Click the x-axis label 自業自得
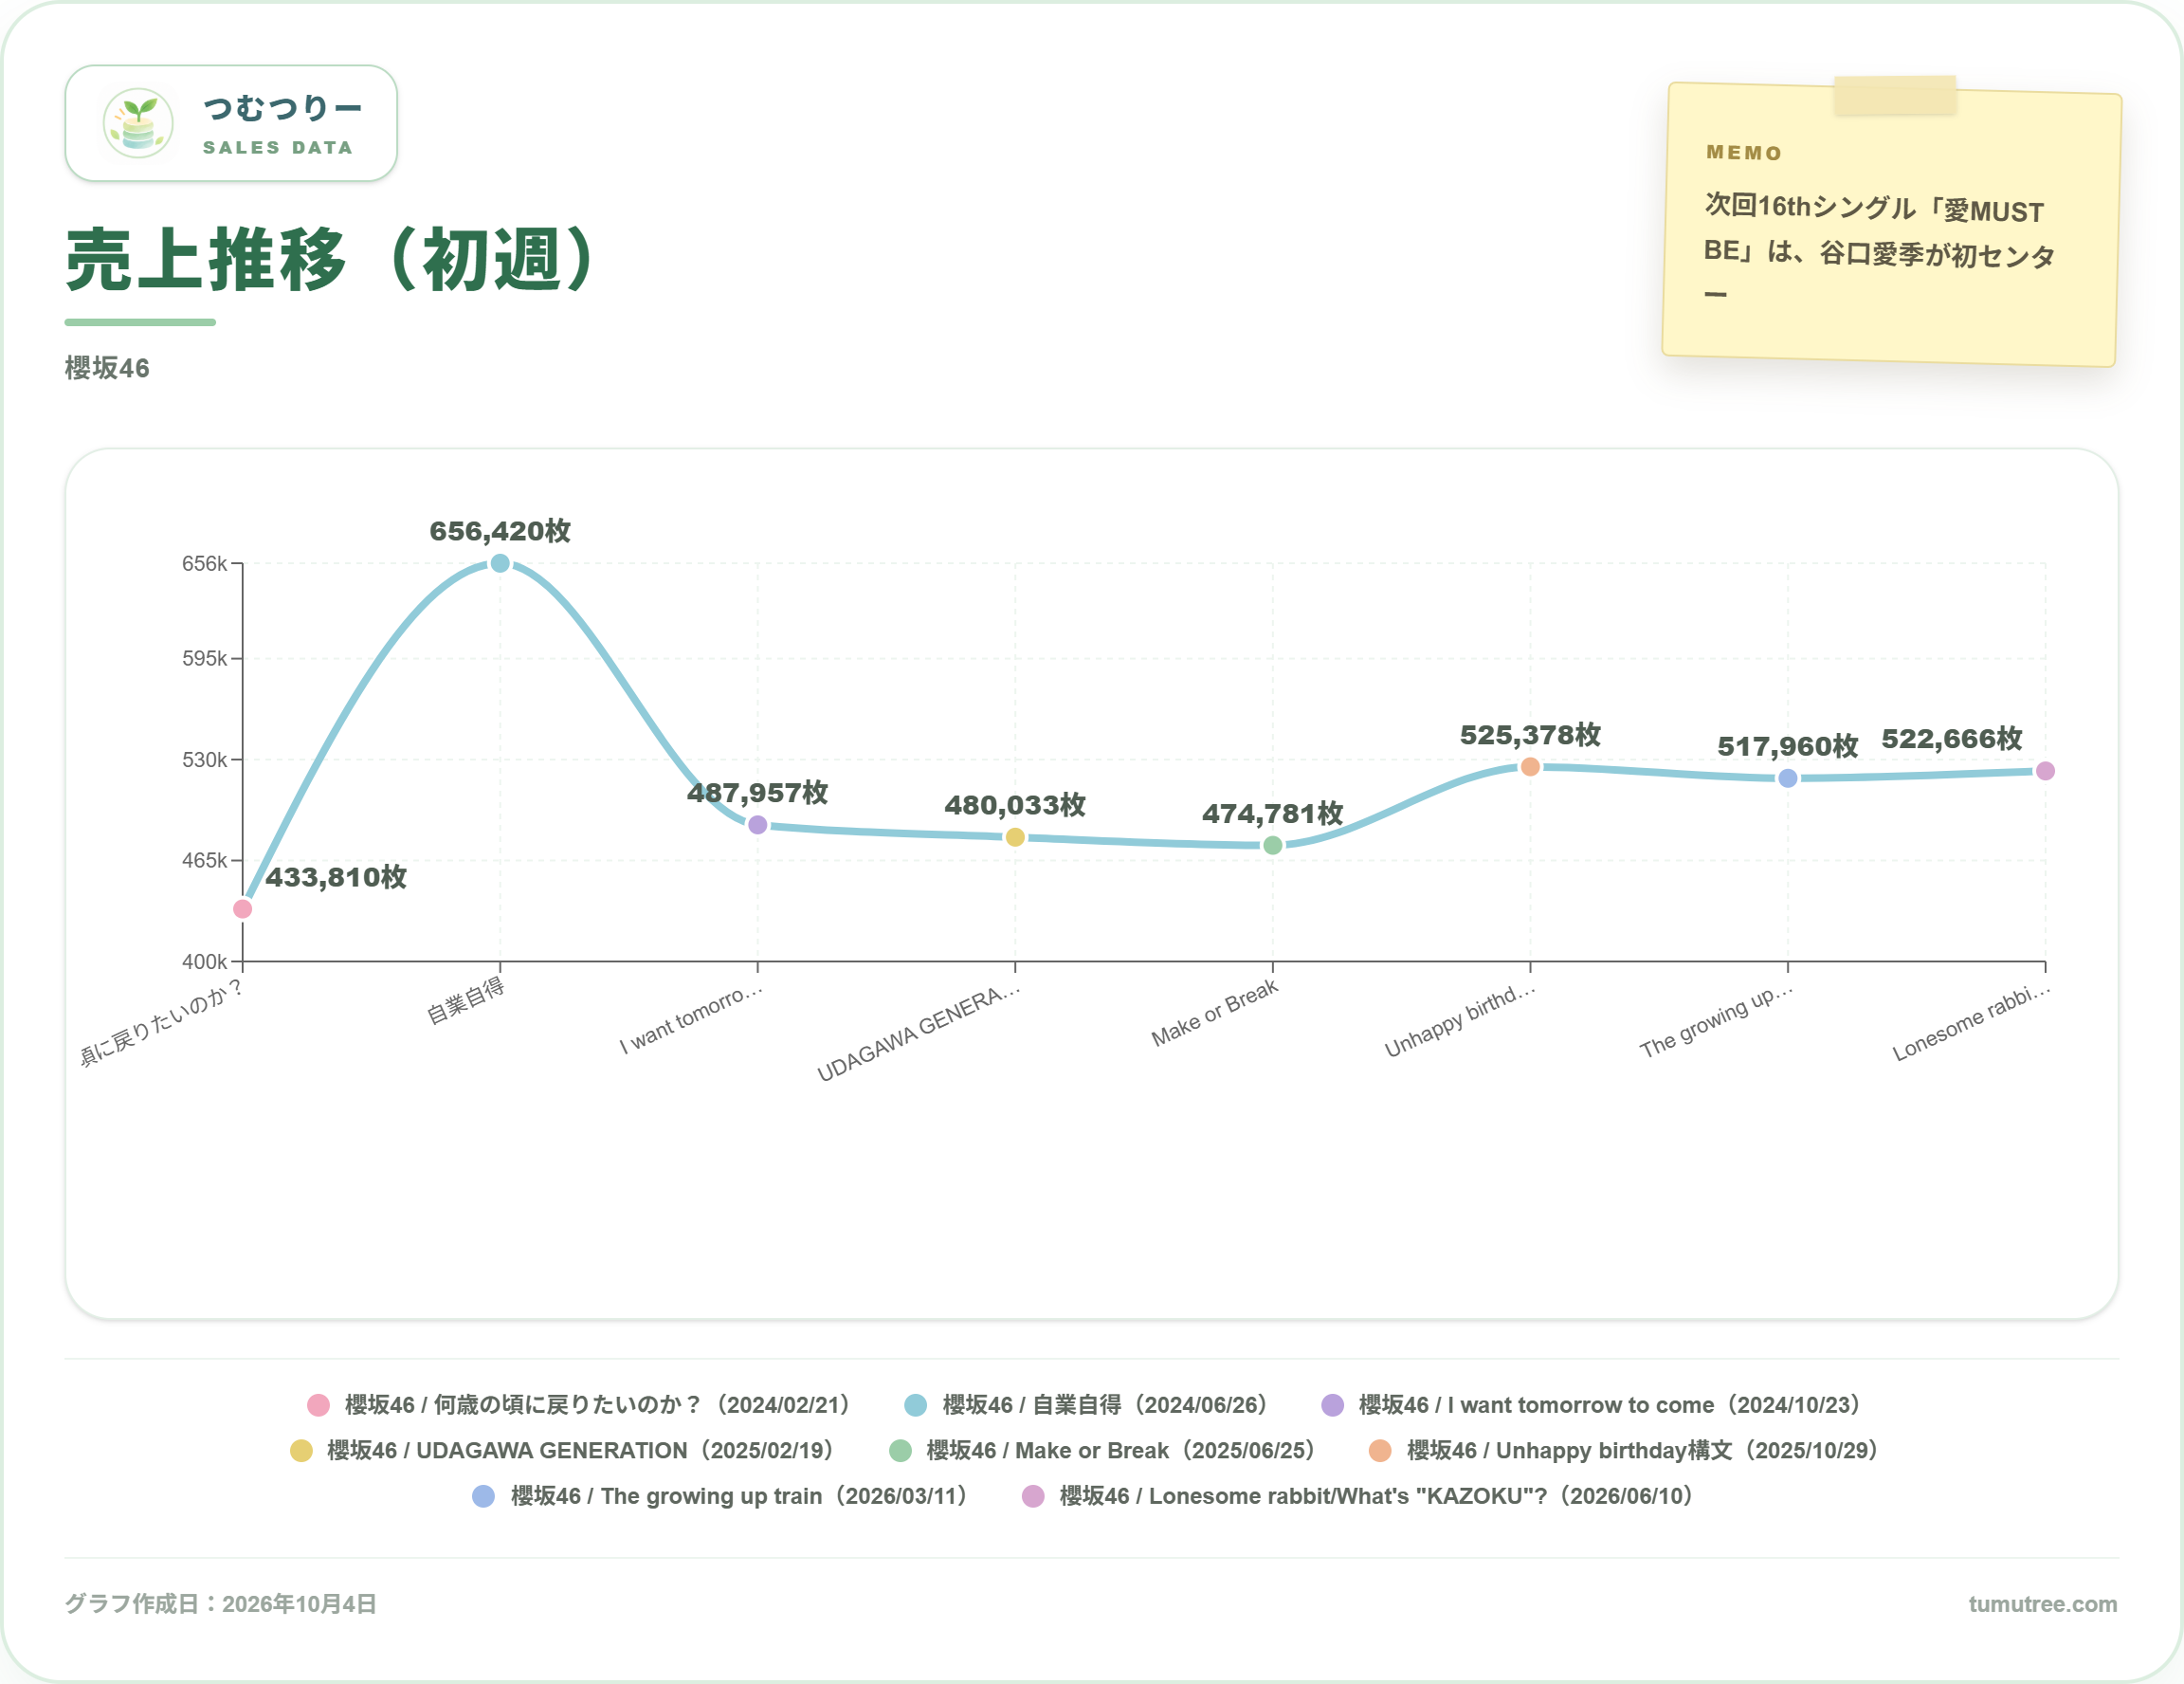This screenshot has width=2184, height=1684. [x=465, y=1001]
